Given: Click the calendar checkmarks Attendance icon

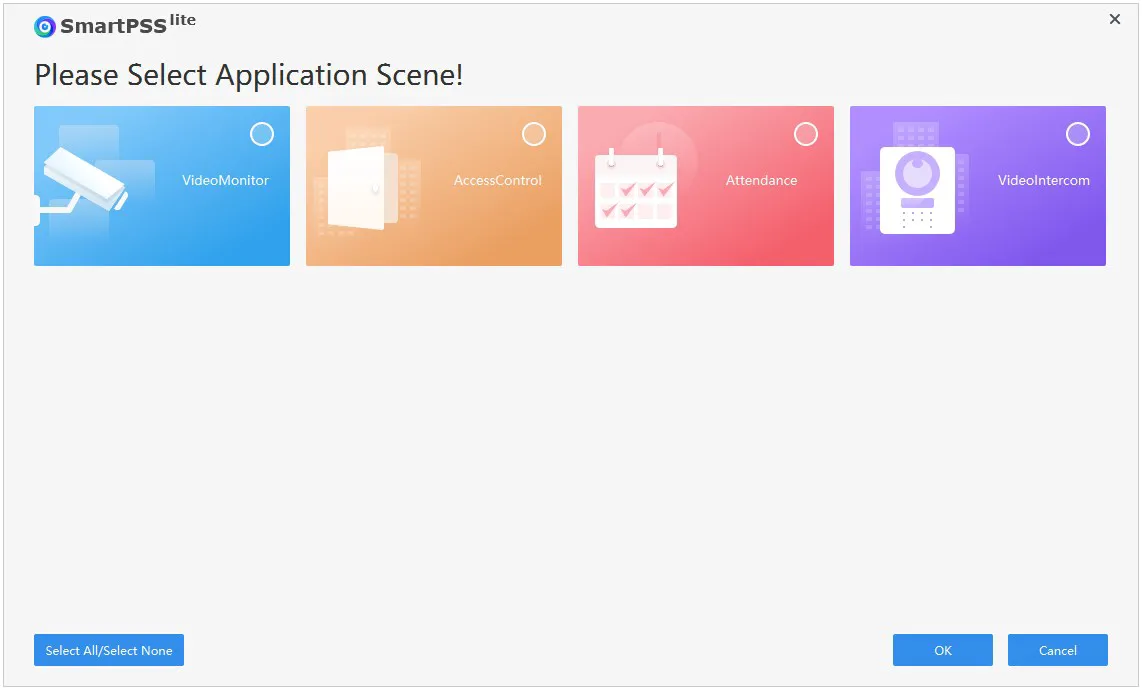Looking at the screenshot, I should (x=636, y=189).
